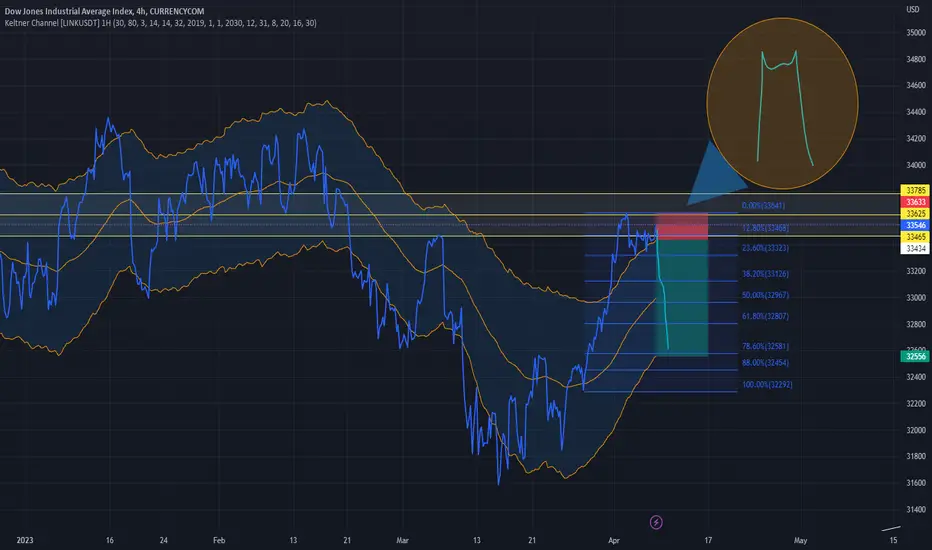Click the yellow 33465 price label

(915, 237)
